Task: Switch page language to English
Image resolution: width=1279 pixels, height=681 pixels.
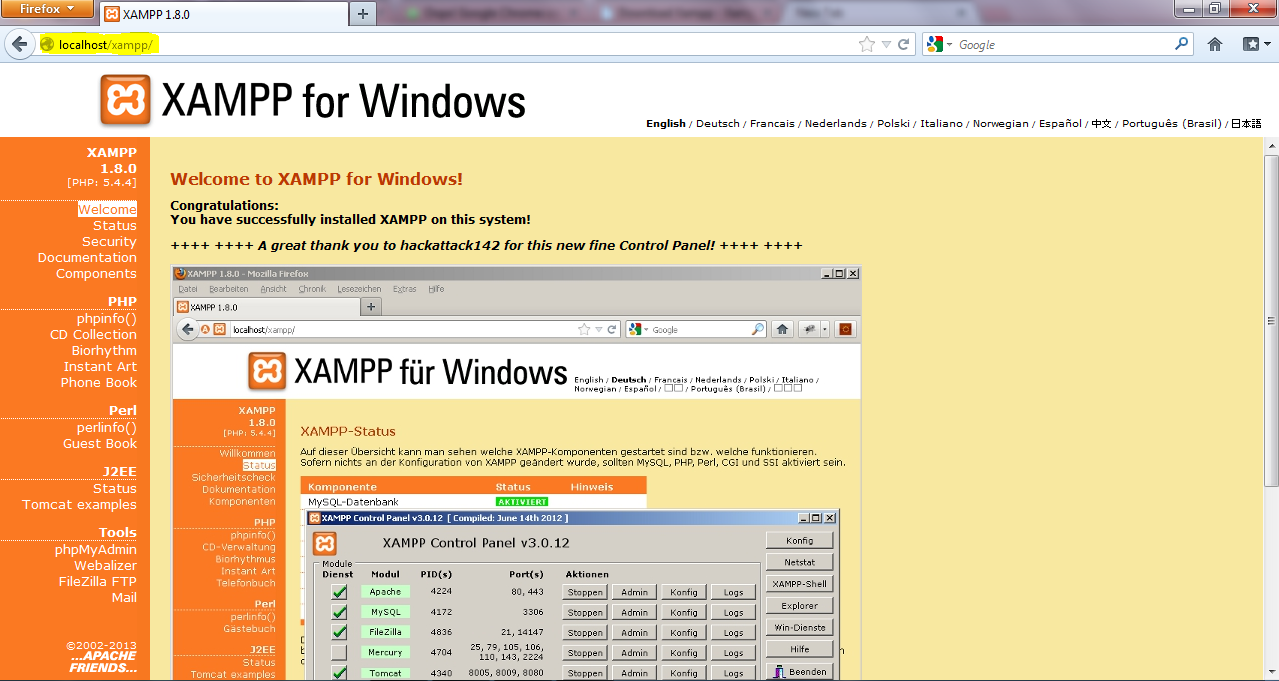Action: (666, 124)
